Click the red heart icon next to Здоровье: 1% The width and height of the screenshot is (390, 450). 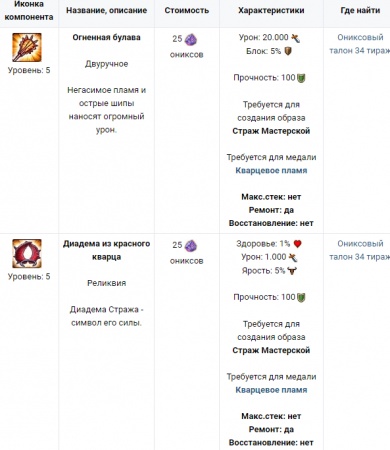pyautogui.click(x=297, y=244)
